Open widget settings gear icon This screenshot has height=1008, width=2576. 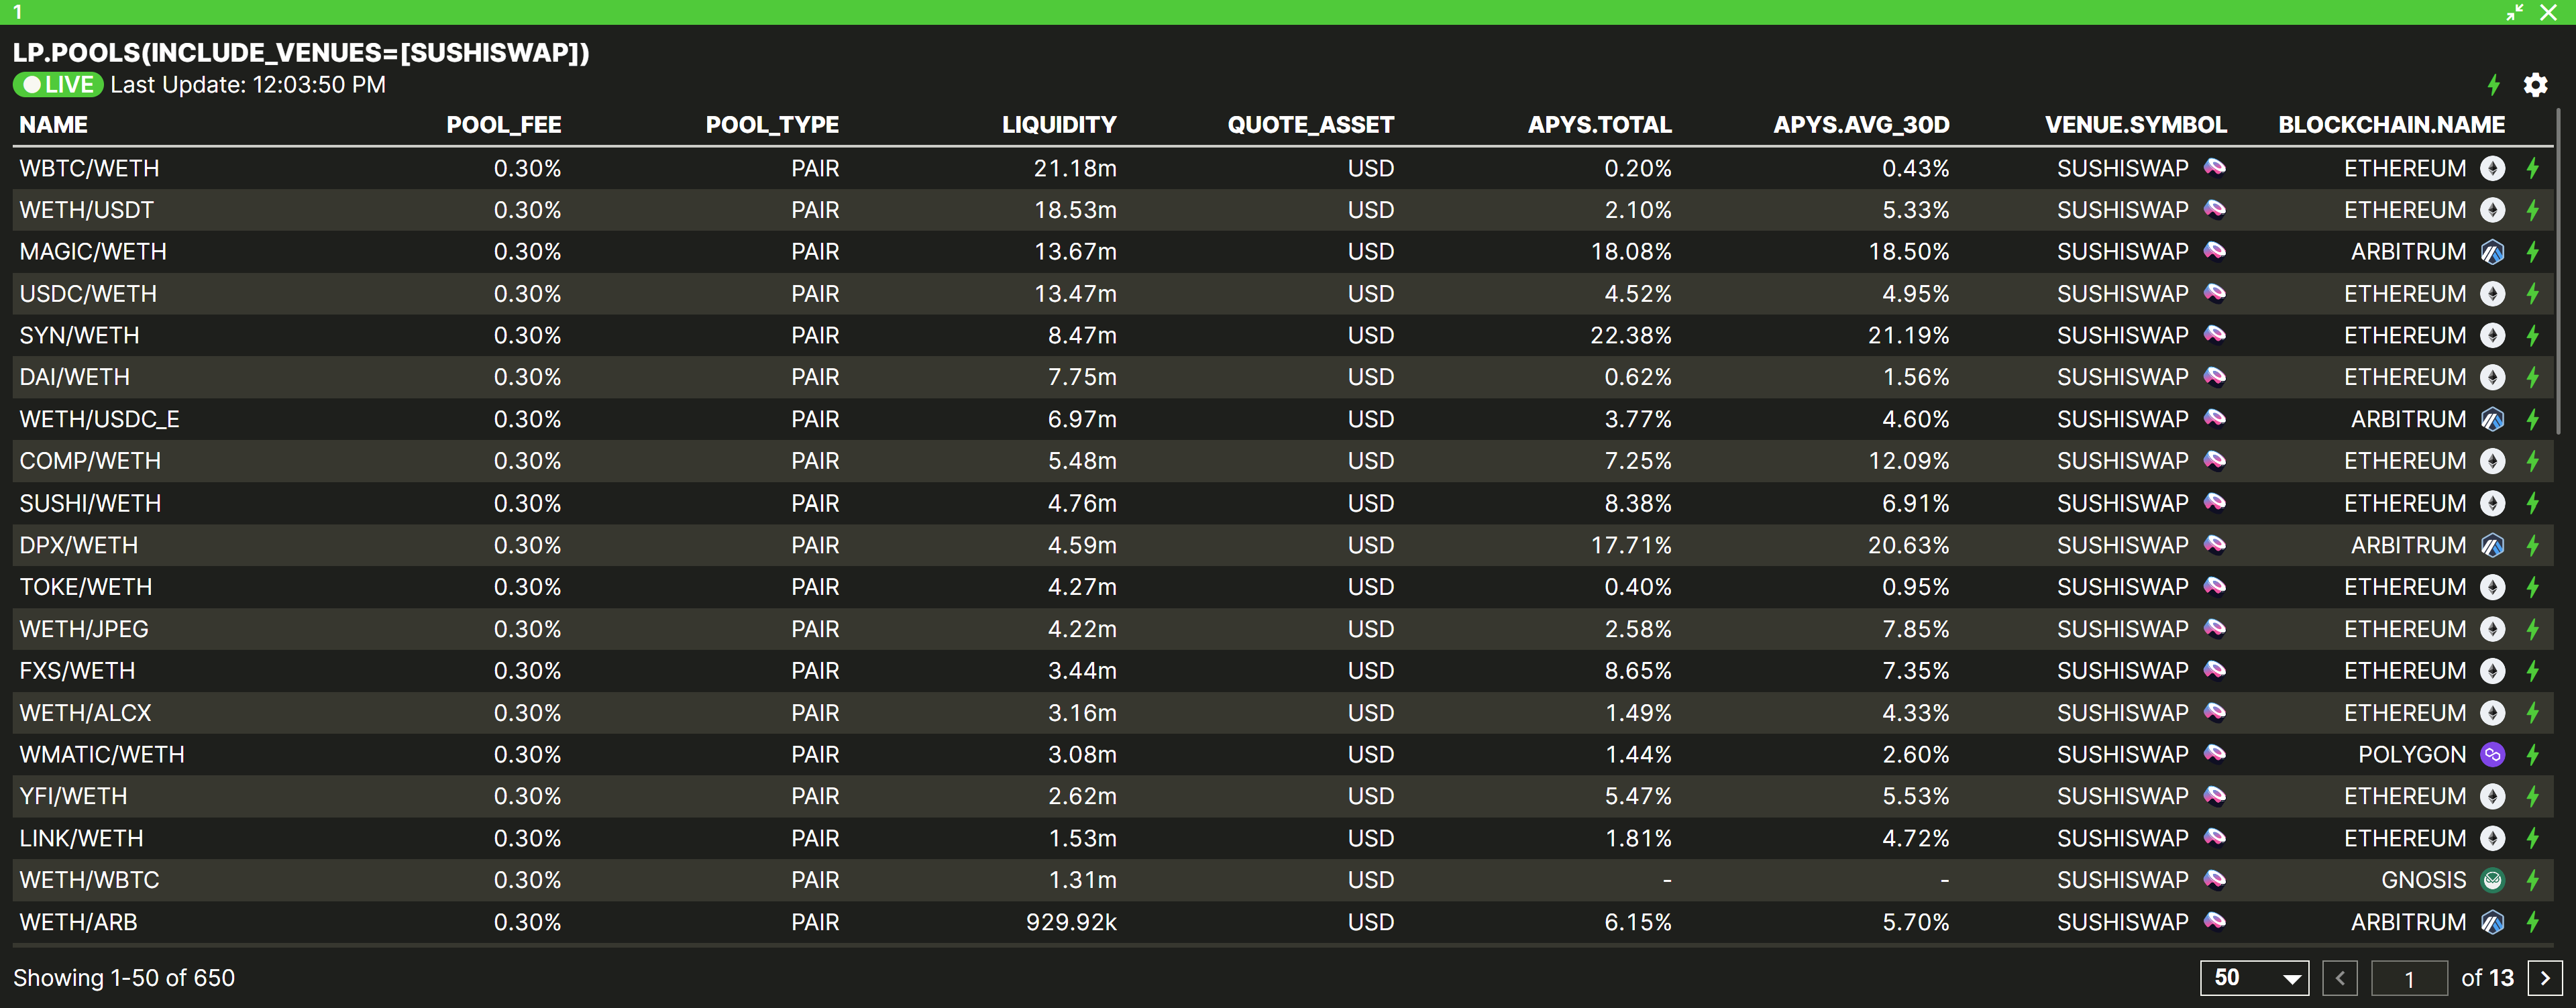tap(2535, 85)
